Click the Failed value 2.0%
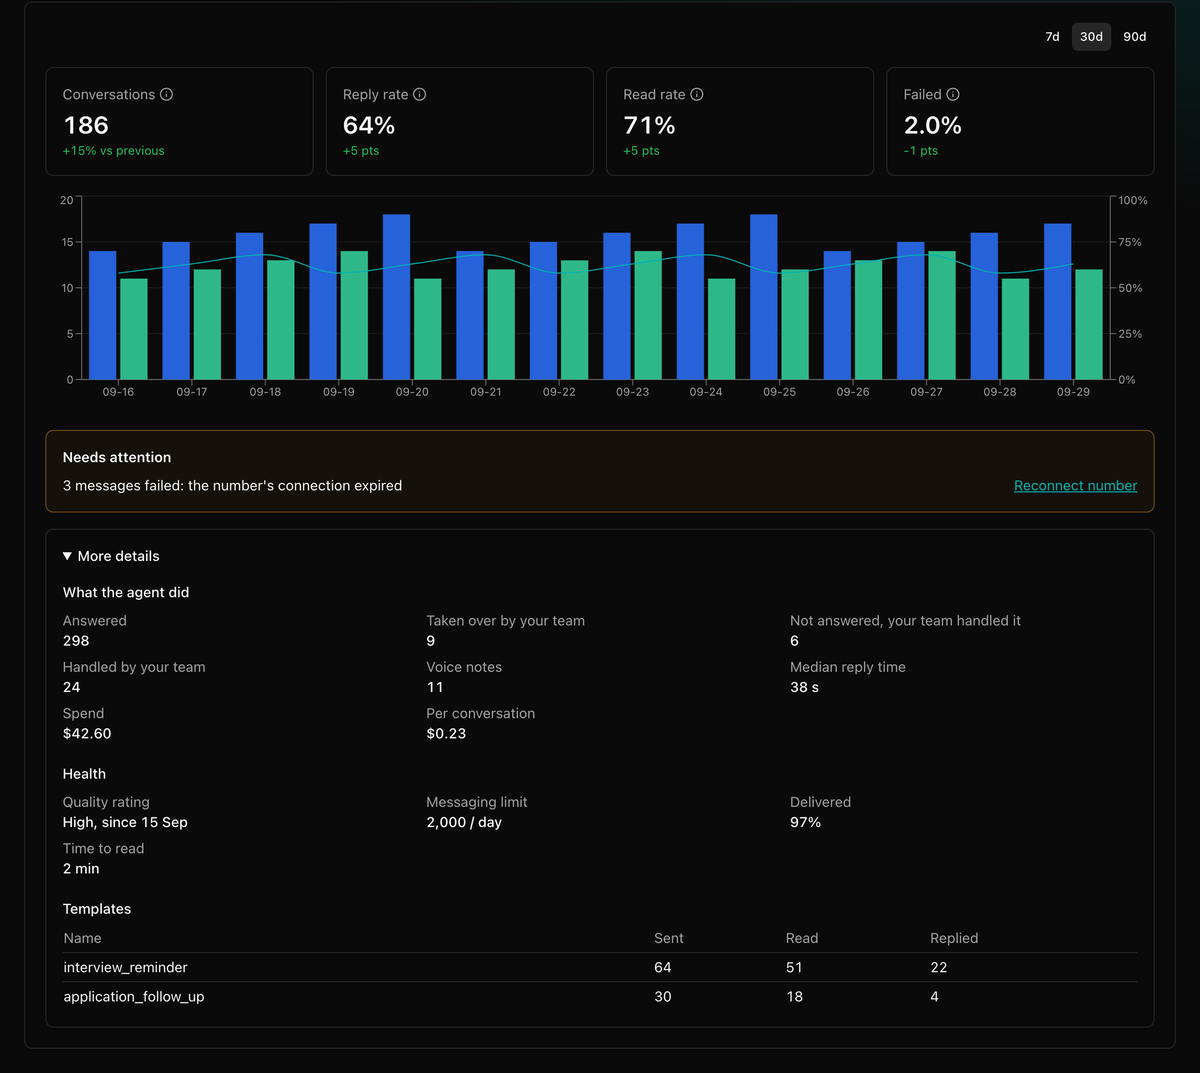Screen dimensions: 1200x1073 pyautogui.click(x=932, y=125)
